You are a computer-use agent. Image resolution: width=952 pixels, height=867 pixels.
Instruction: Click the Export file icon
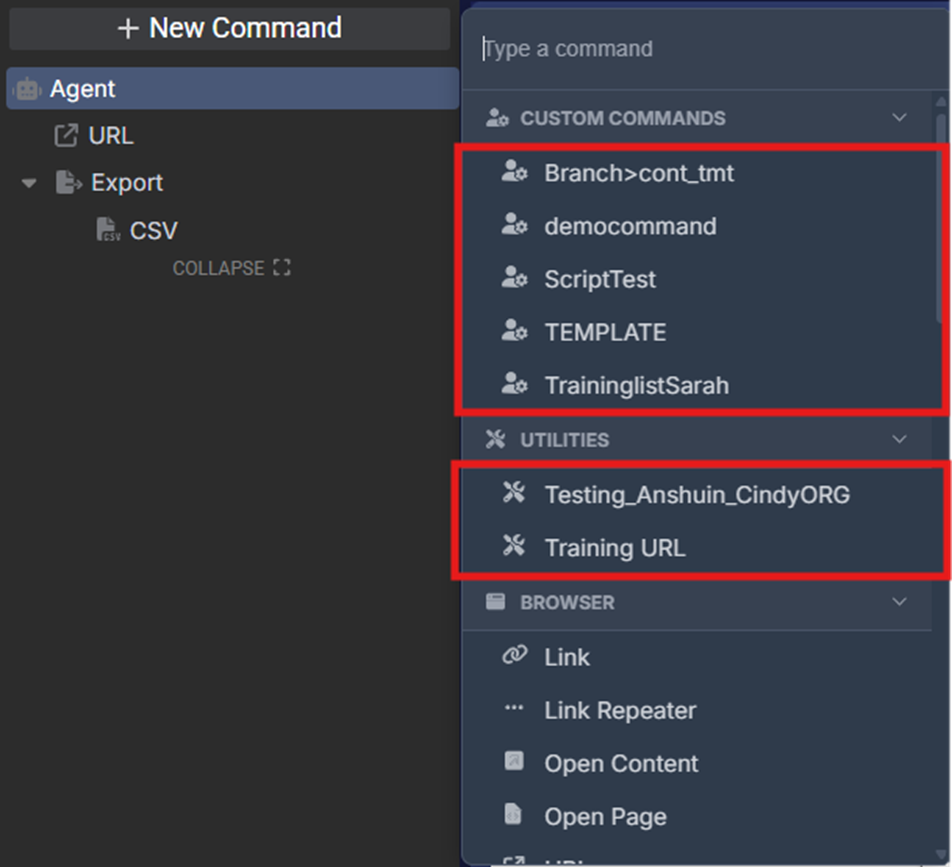tap(68, 182)
